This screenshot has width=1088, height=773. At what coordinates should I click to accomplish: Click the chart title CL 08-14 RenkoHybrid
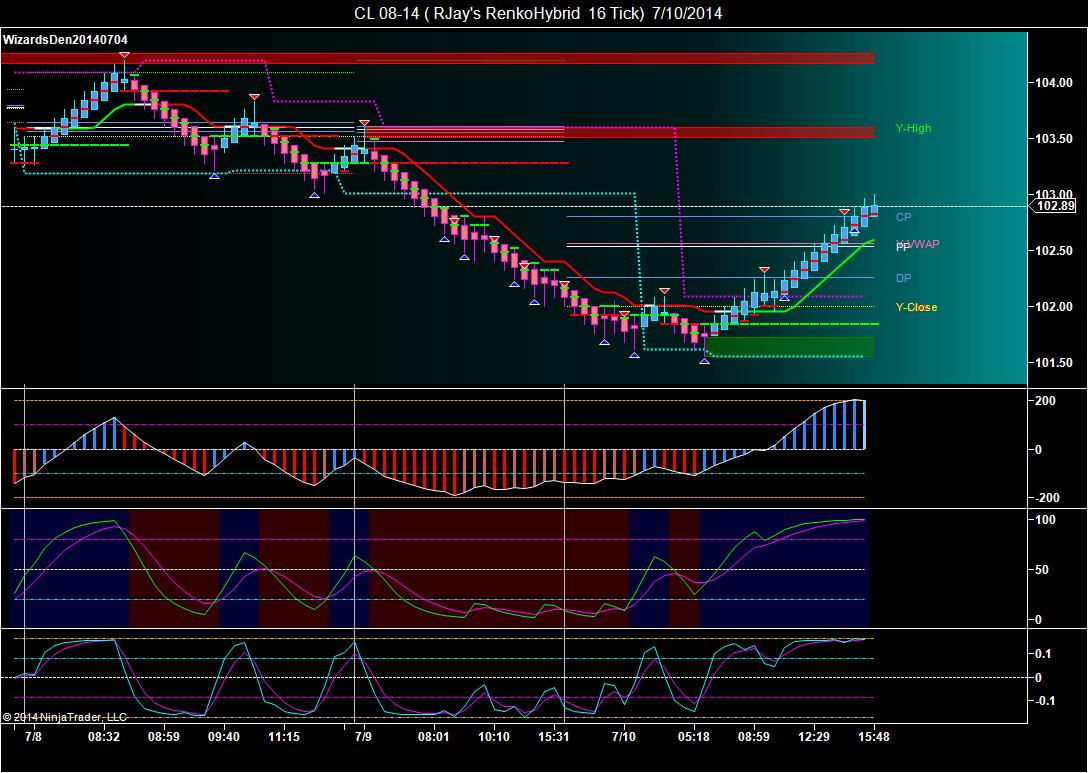[x=538, y=13]
